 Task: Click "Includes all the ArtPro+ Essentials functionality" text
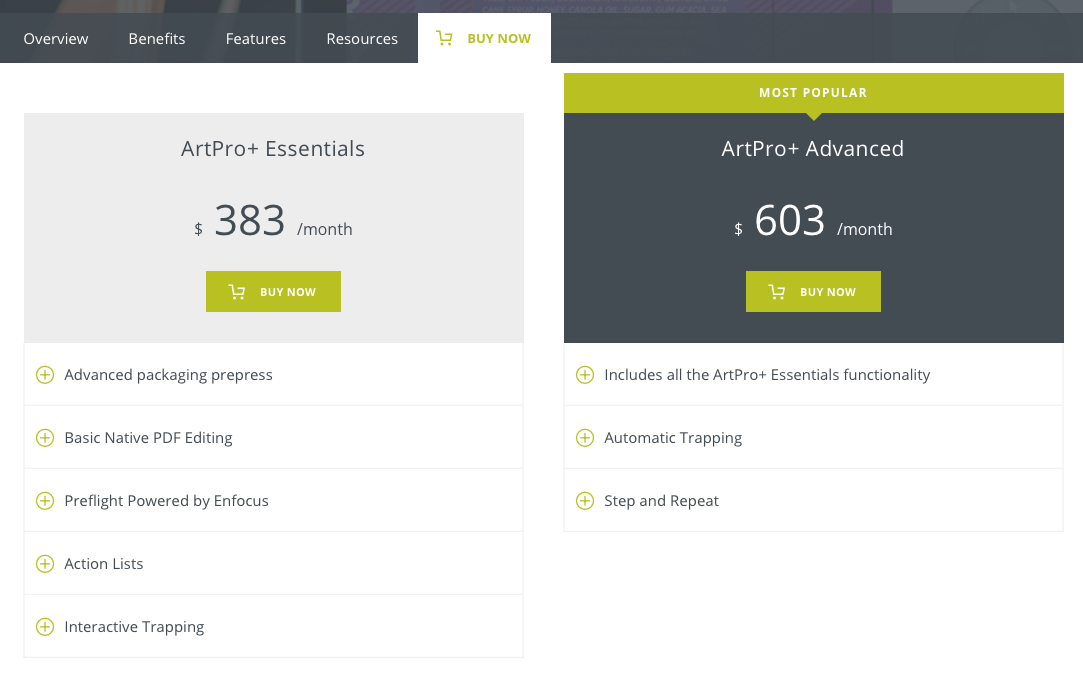point(767,375)
